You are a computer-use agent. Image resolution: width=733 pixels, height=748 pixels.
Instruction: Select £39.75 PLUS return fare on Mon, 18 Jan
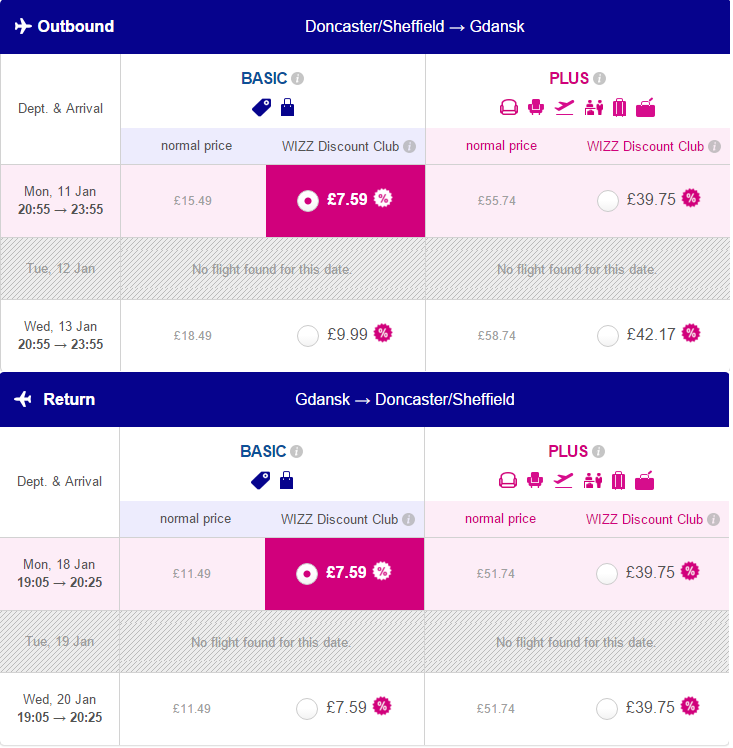[x=607, y=574]
